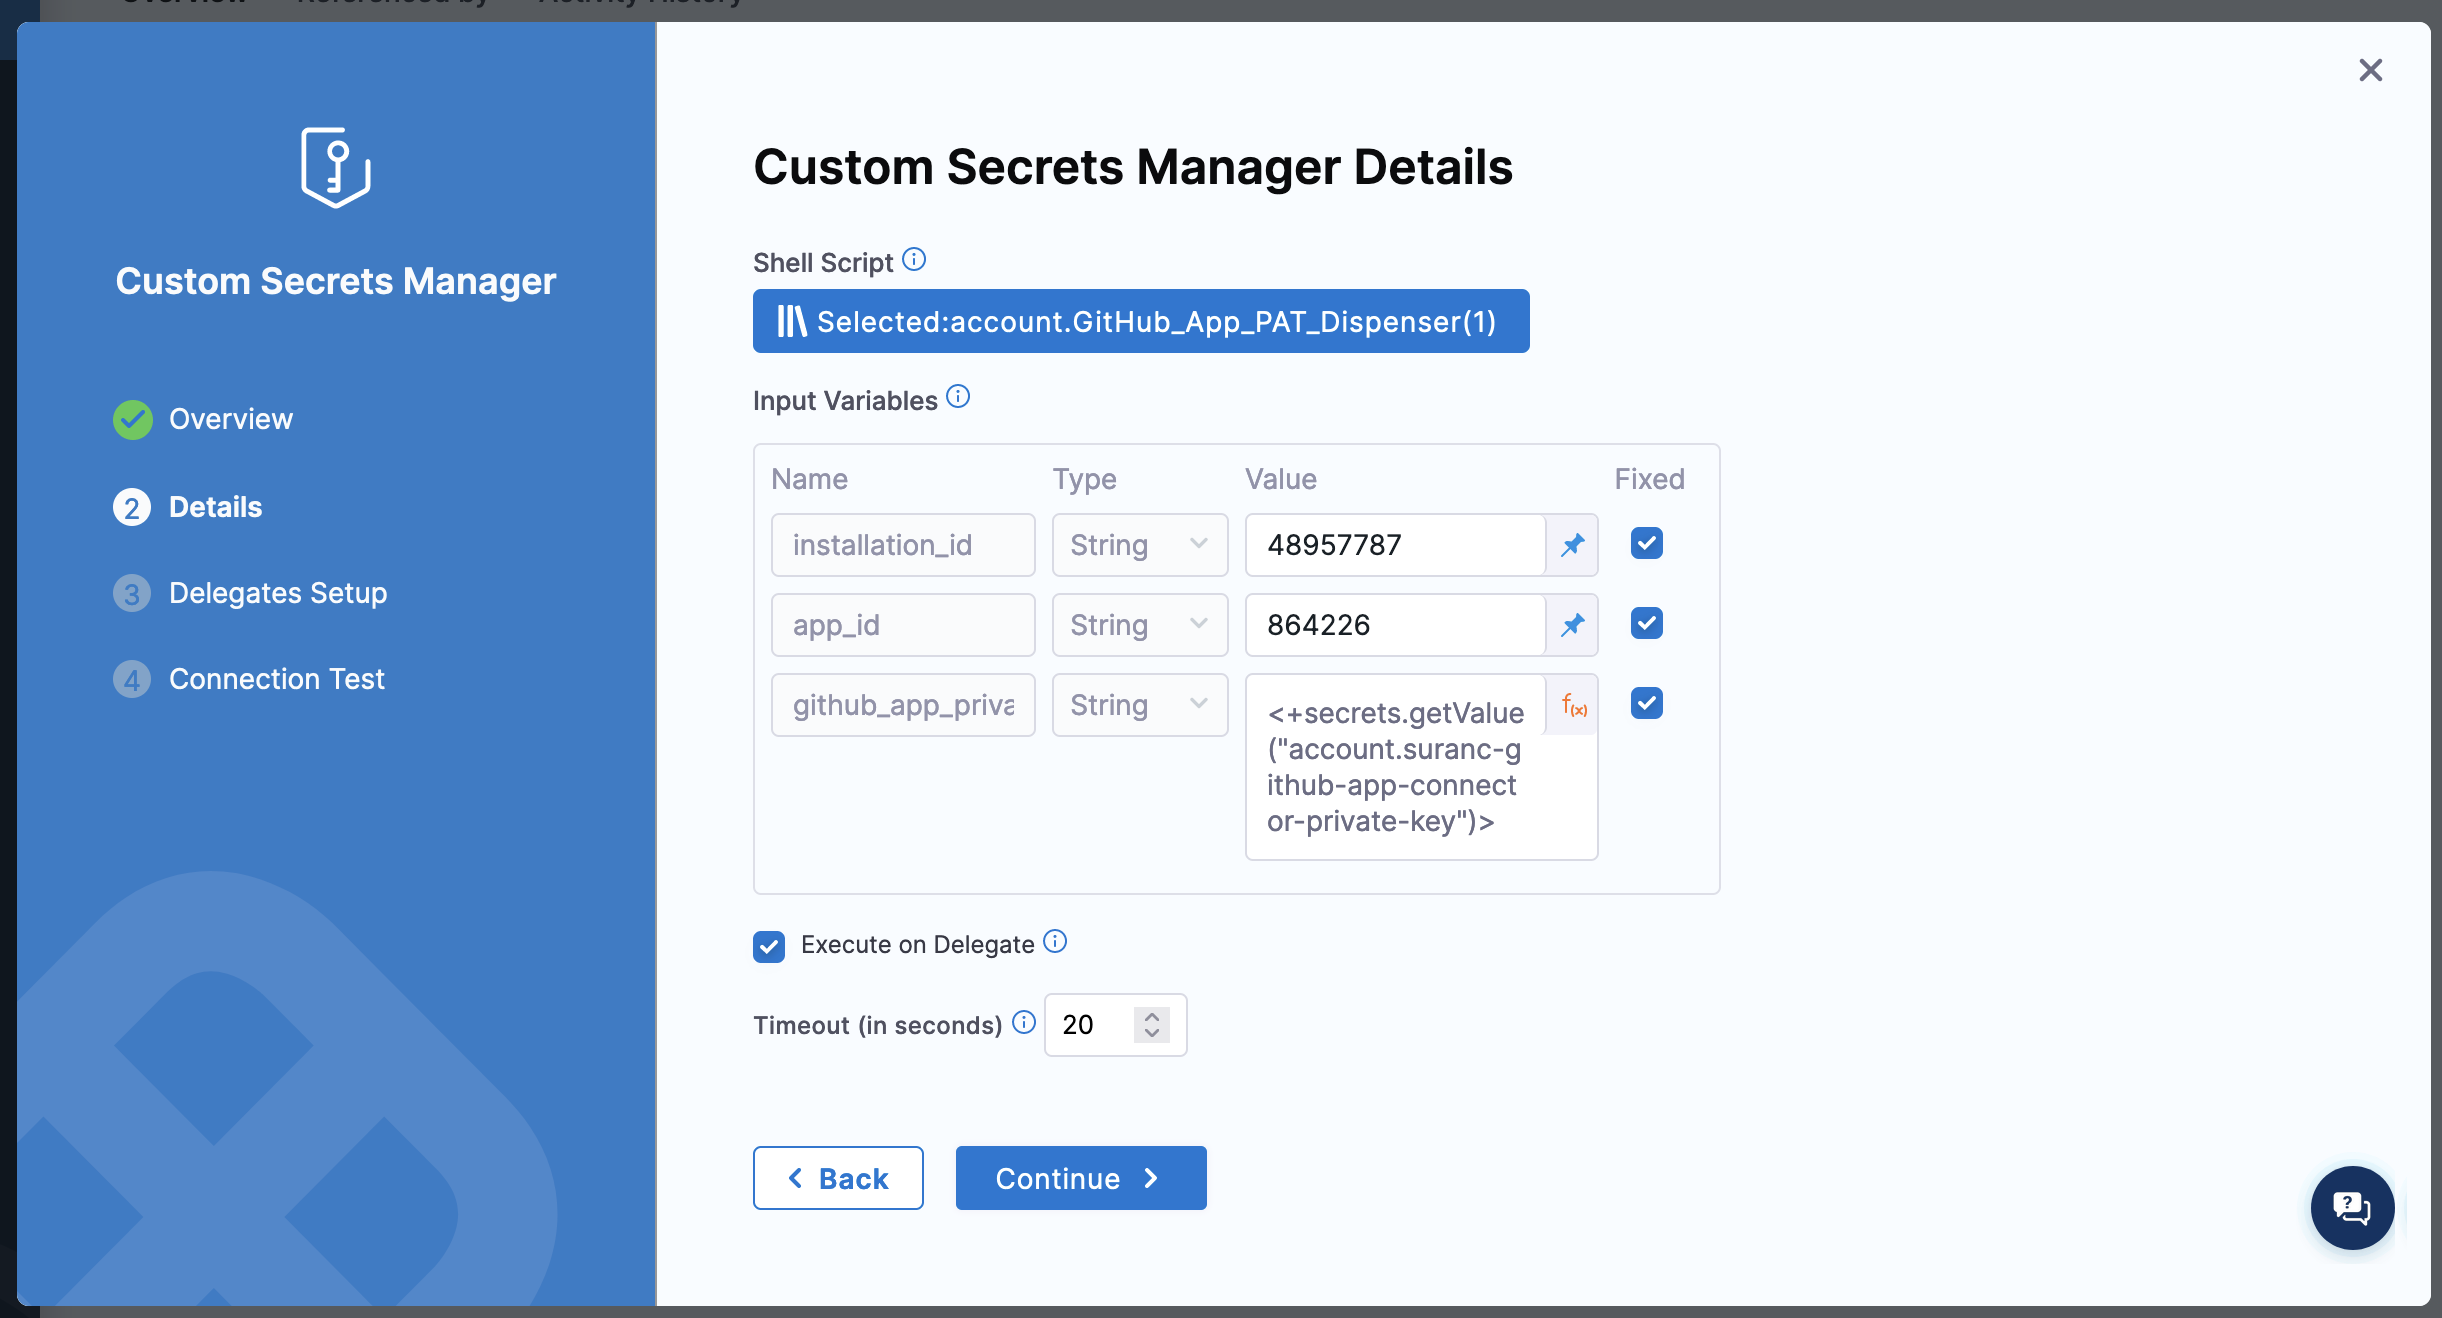Image resolution: width=2442 pixels, height=1318 pixels.
Task: Click the Timeout info icon
Action: 1023,1022
